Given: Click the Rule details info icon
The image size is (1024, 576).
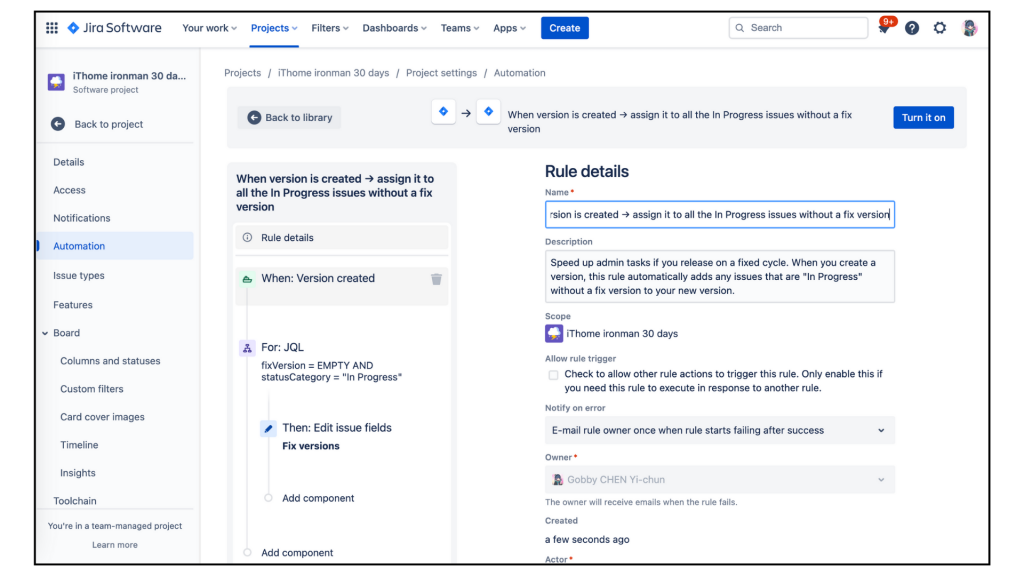Looking at the screenshot, I should 248,238.
